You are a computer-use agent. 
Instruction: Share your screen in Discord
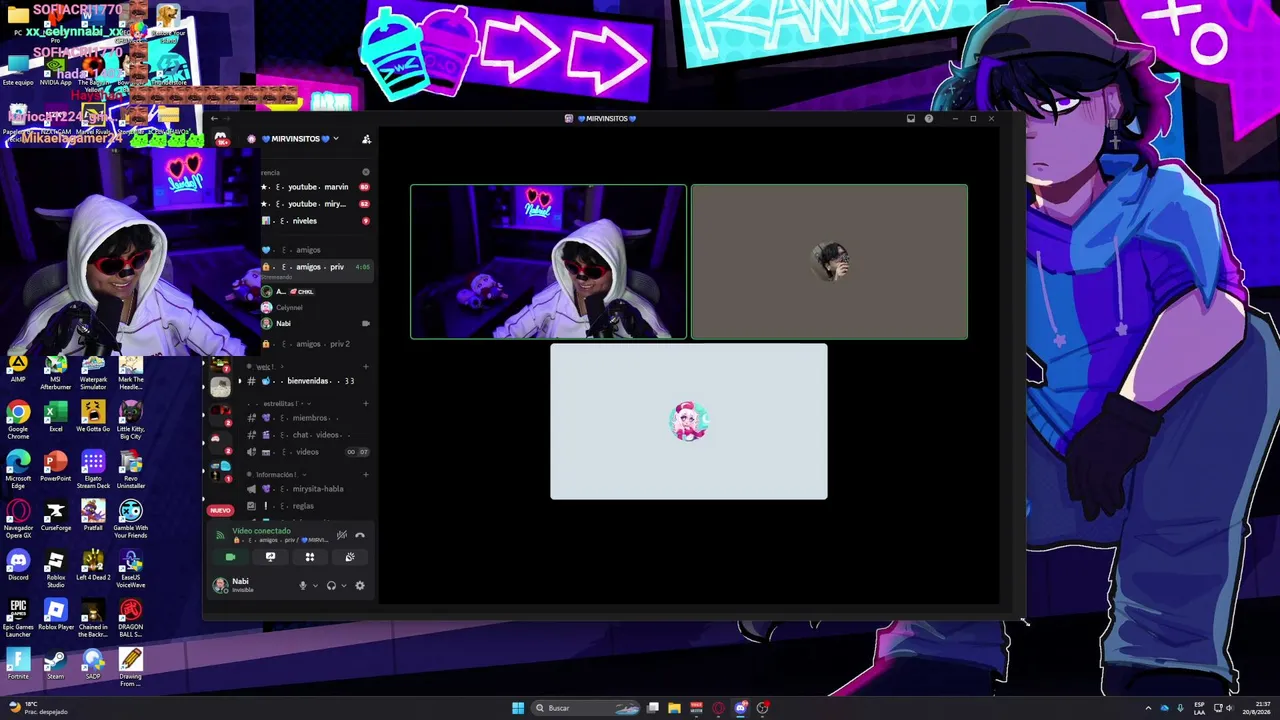coord(270,557)
